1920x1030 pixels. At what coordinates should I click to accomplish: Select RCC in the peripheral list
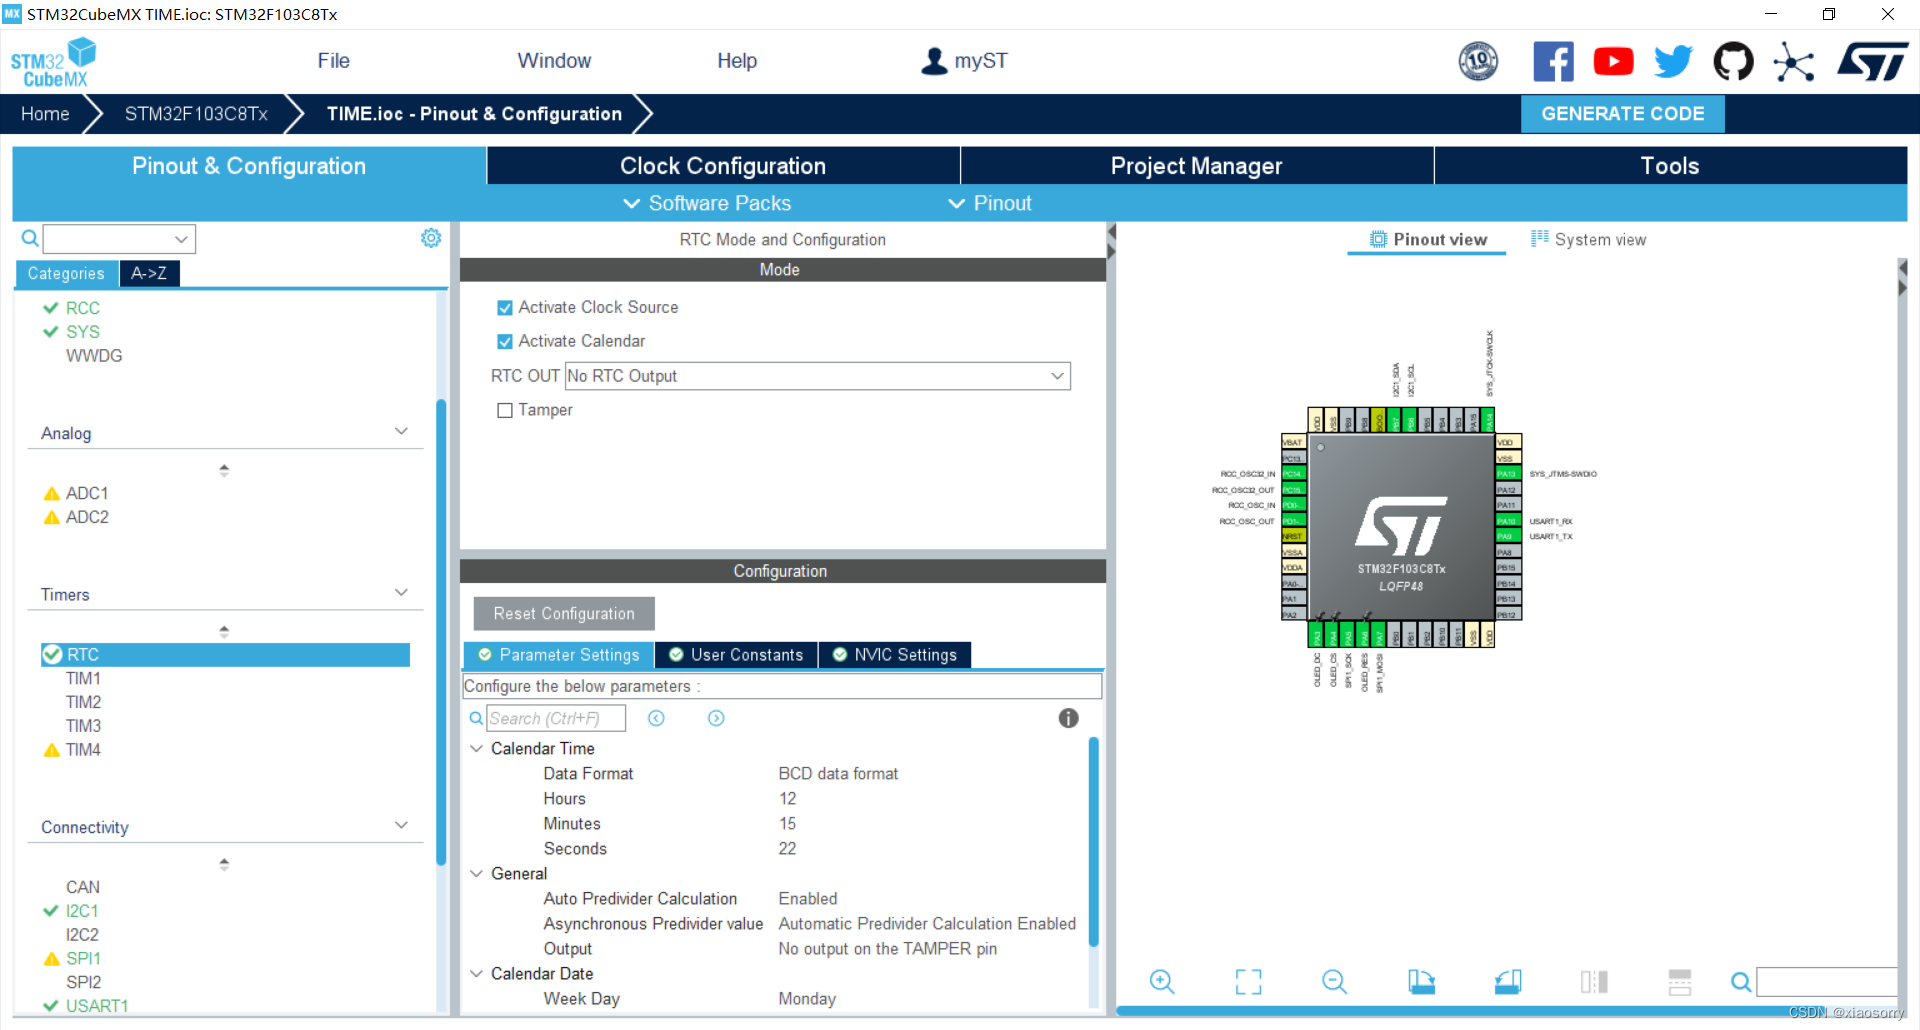[82, 308]
